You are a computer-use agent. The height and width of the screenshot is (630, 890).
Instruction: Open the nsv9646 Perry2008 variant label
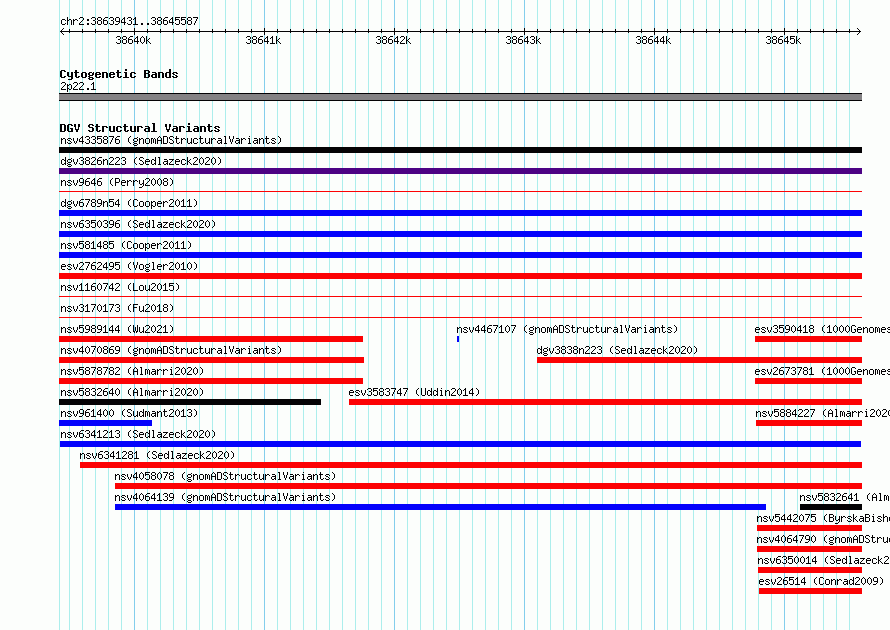coord(117,182)
